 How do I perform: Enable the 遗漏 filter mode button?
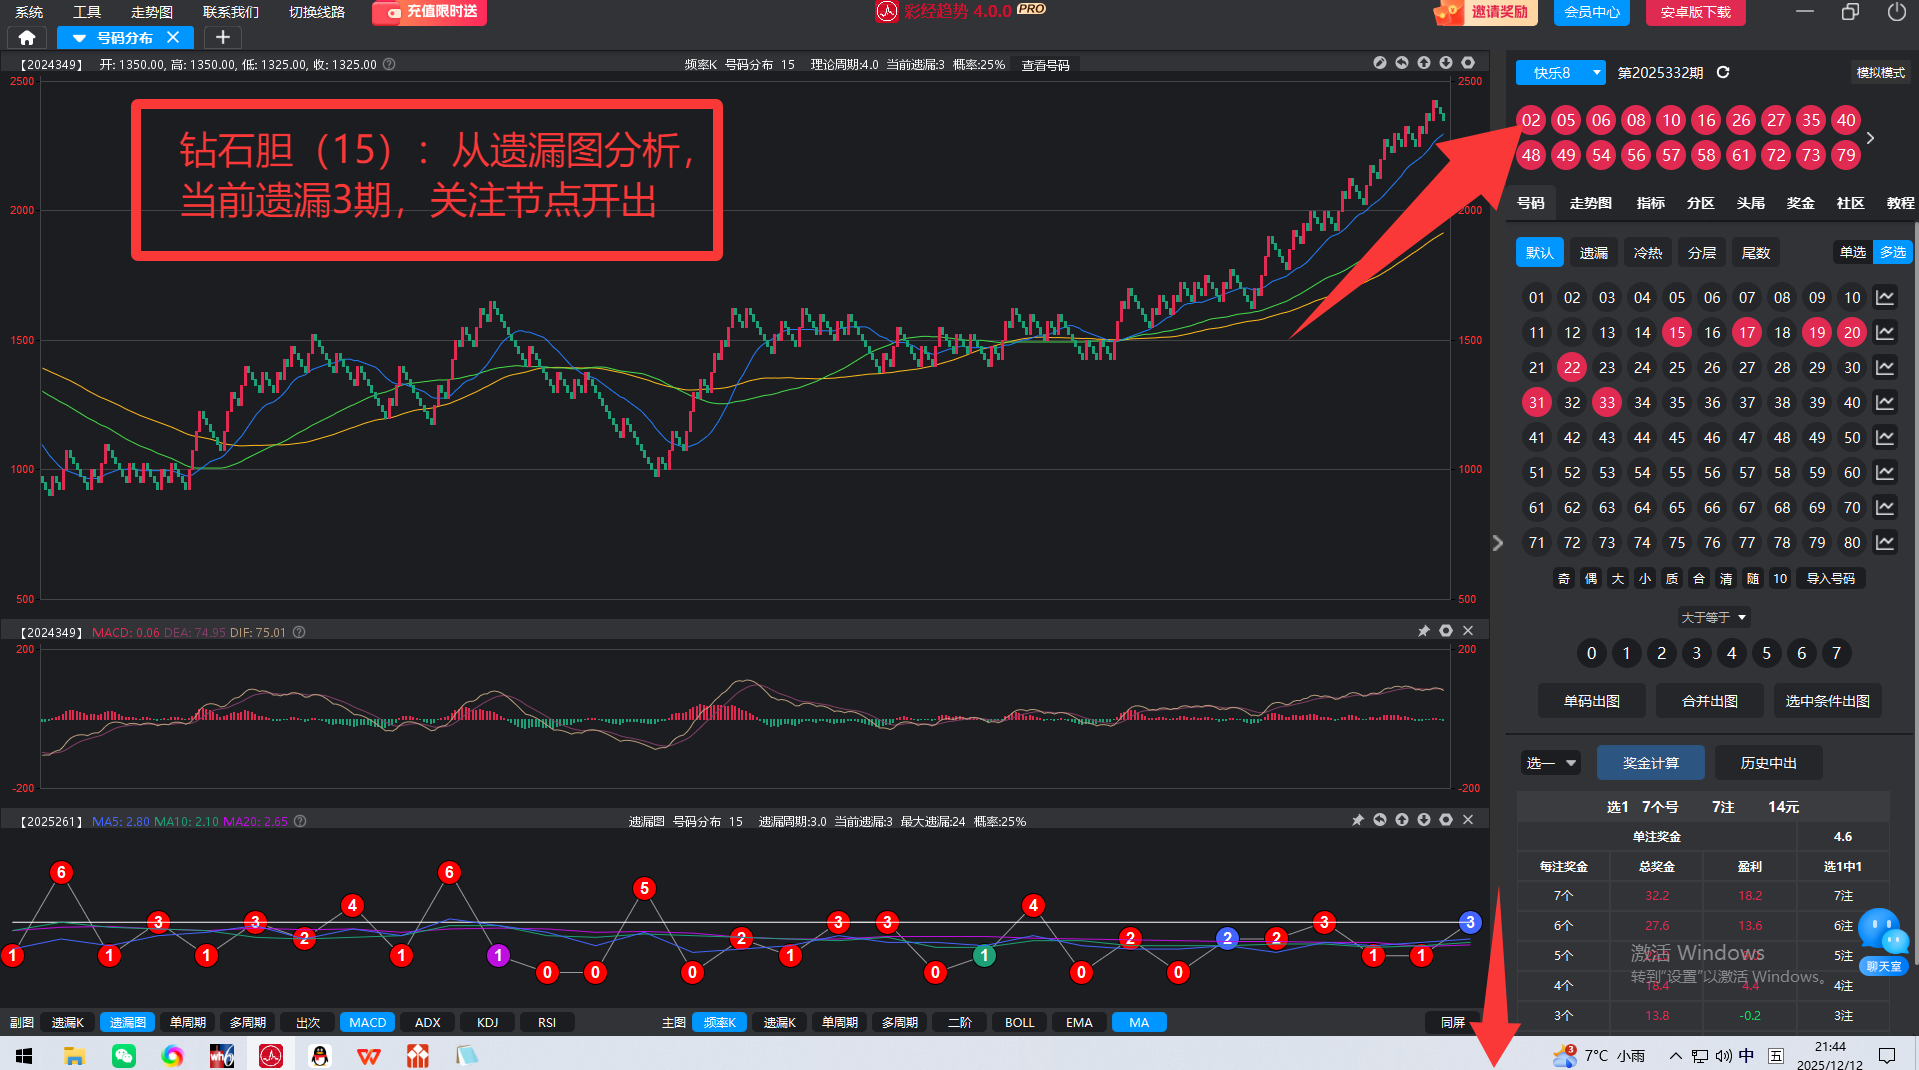pos(1593,253)
